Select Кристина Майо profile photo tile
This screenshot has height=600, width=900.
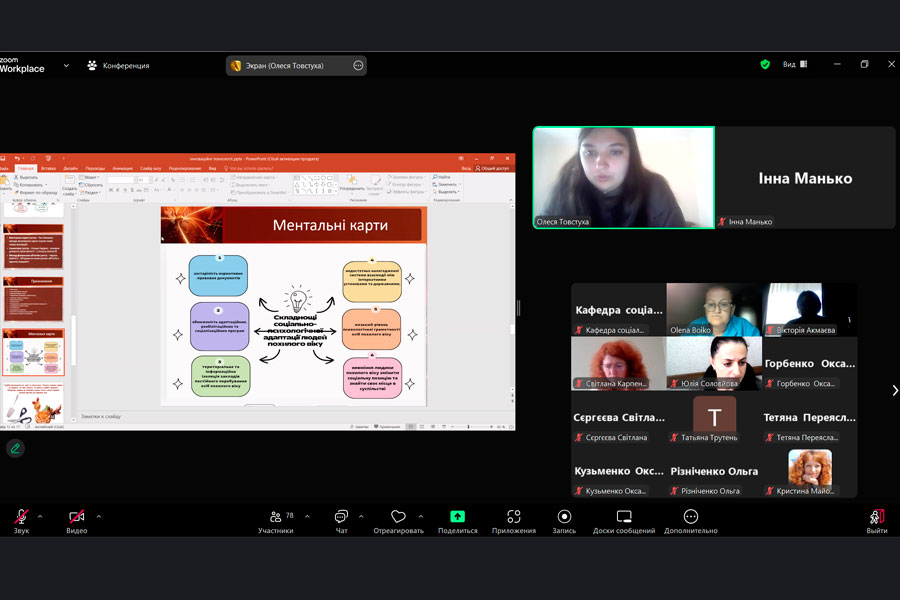[810, 471]
